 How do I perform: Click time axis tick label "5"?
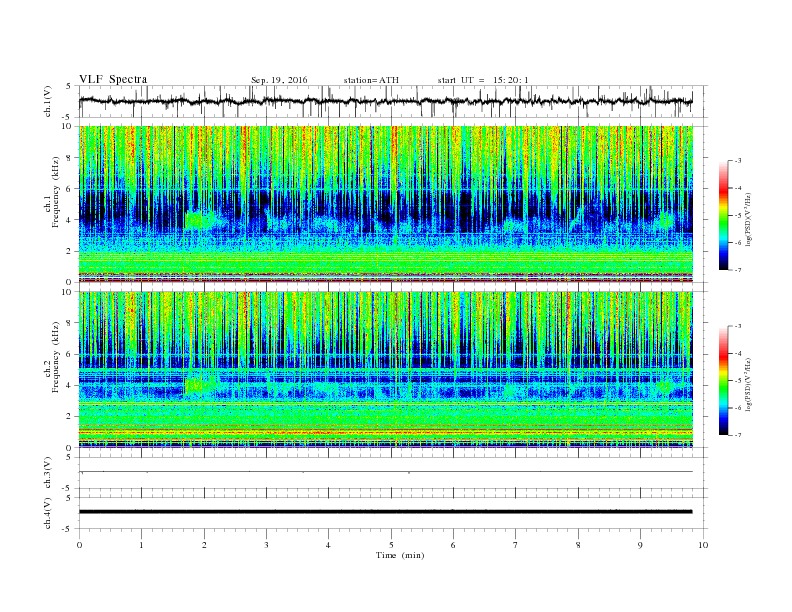coord(391,545)
